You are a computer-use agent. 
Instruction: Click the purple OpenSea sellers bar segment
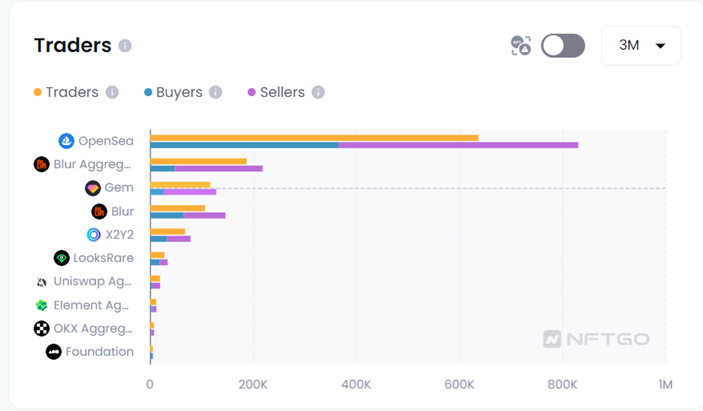click(458, 145)
